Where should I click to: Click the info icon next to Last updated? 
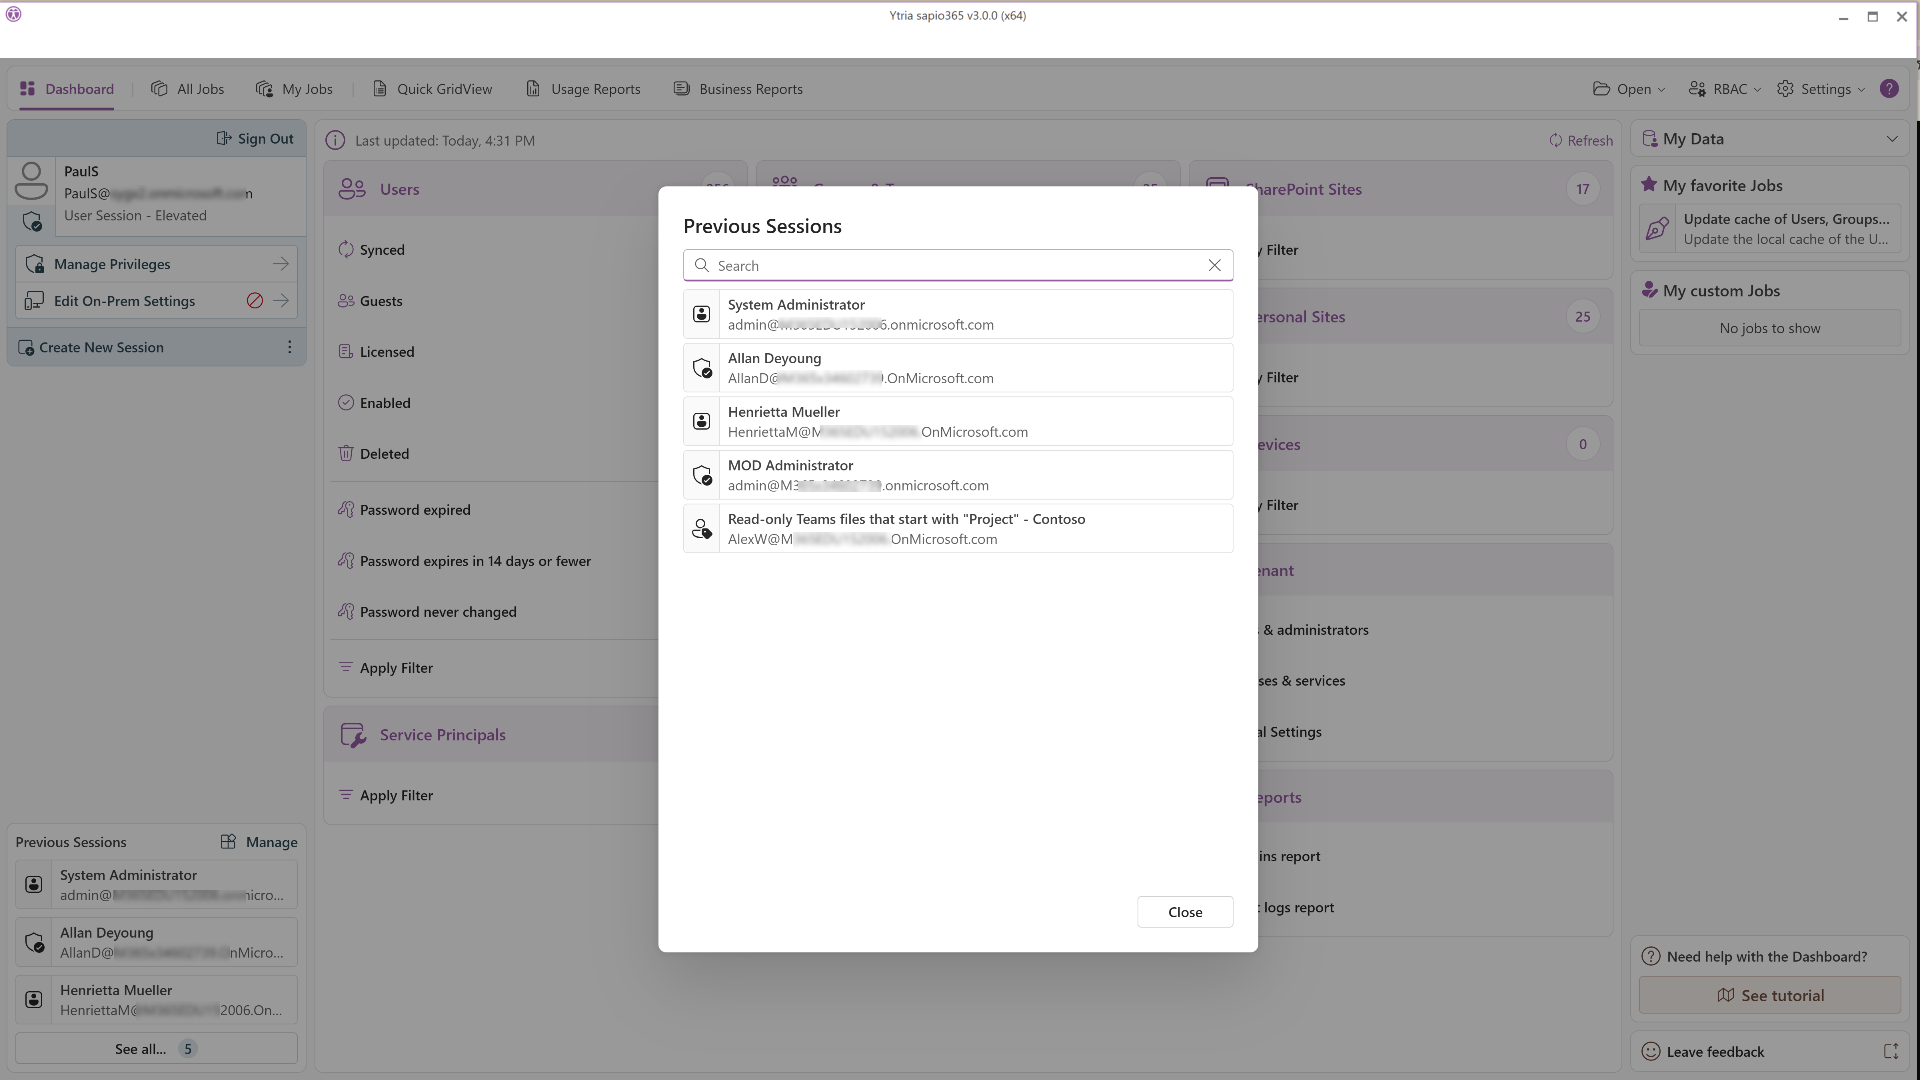point(335,141)
